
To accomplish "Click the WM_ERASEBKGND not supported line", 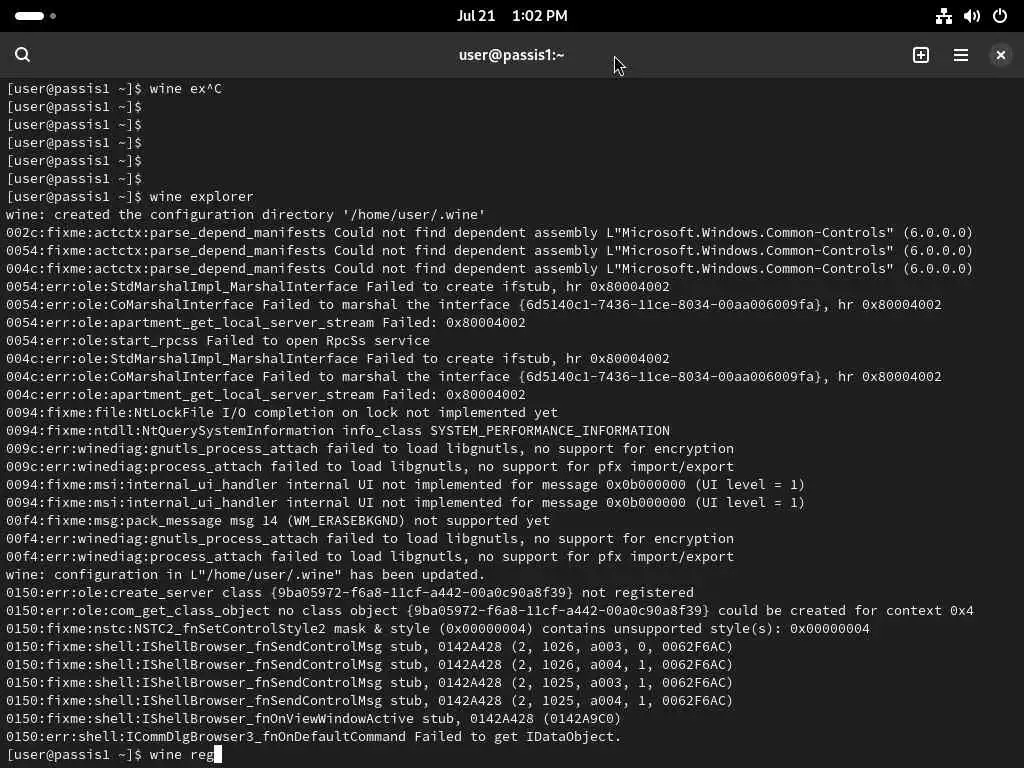I will pos(278,521).
